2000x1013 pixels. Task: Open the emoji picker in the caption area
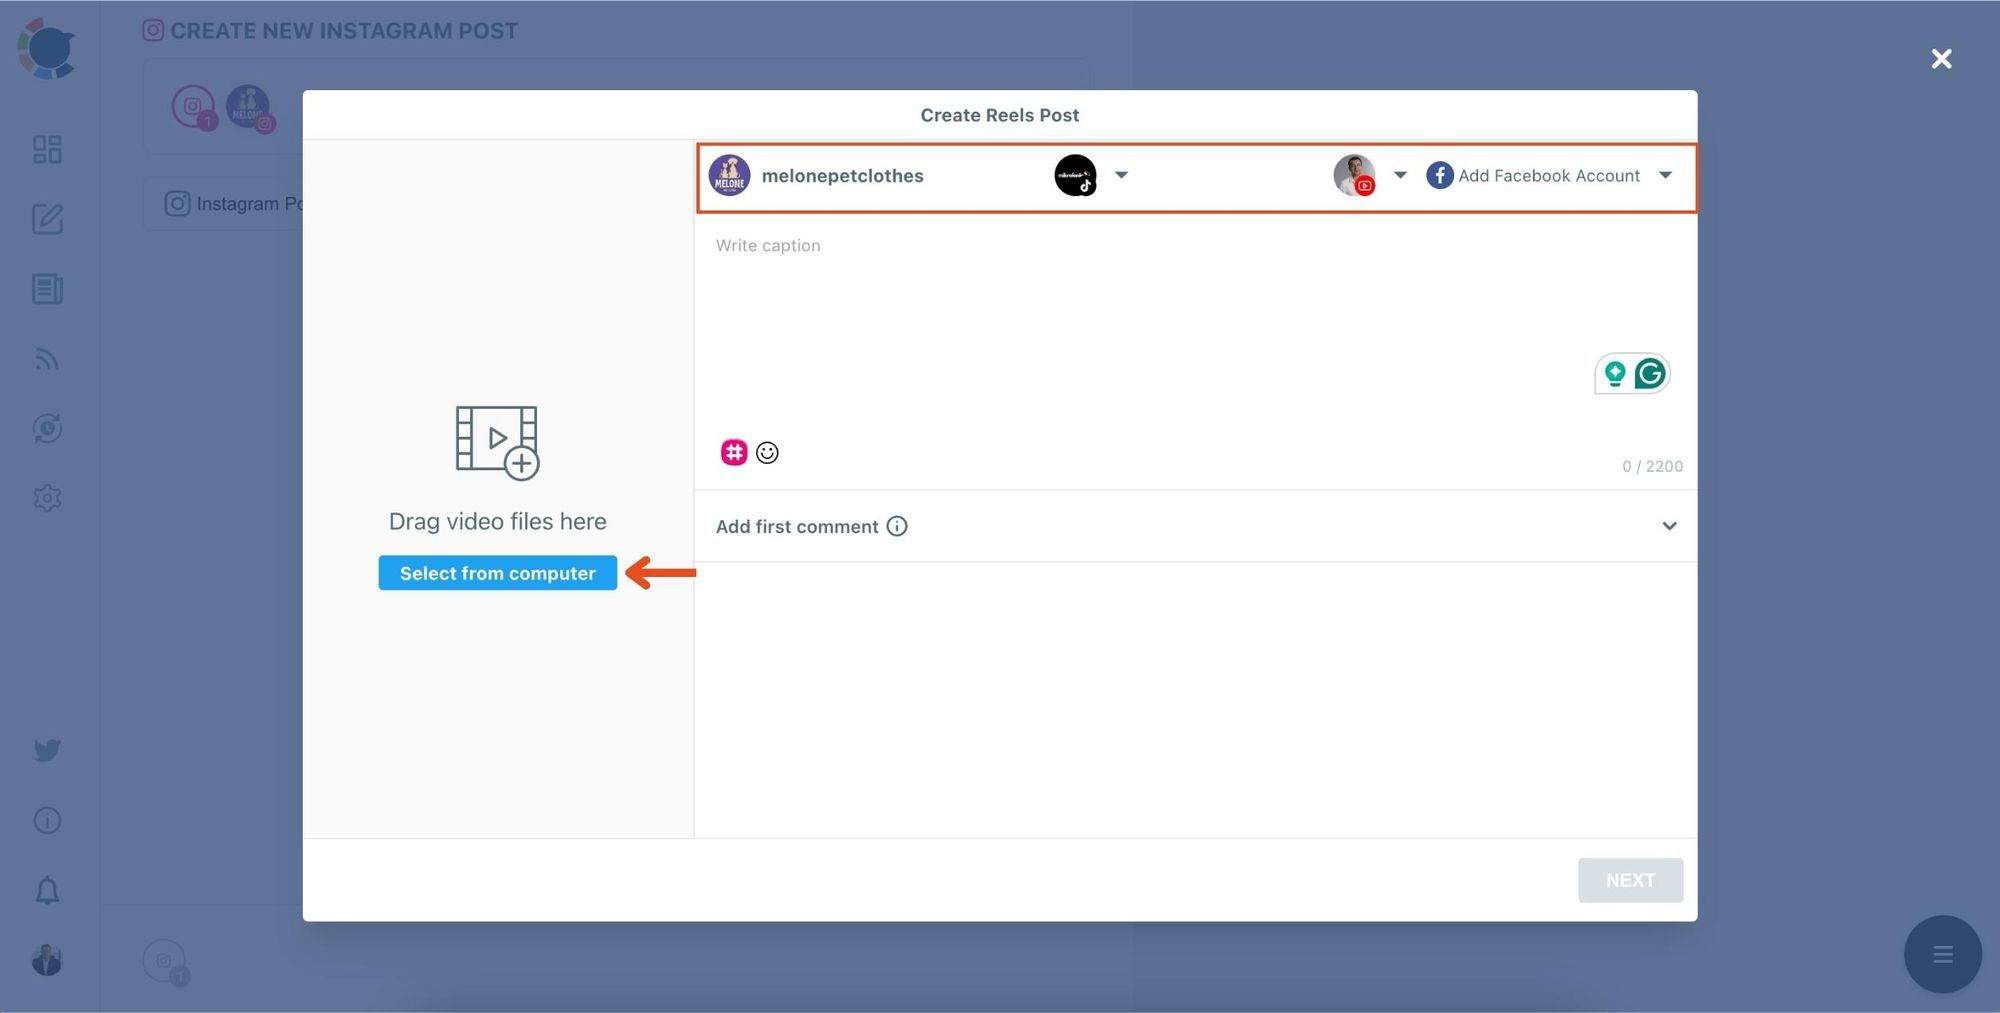coord(767,452)
